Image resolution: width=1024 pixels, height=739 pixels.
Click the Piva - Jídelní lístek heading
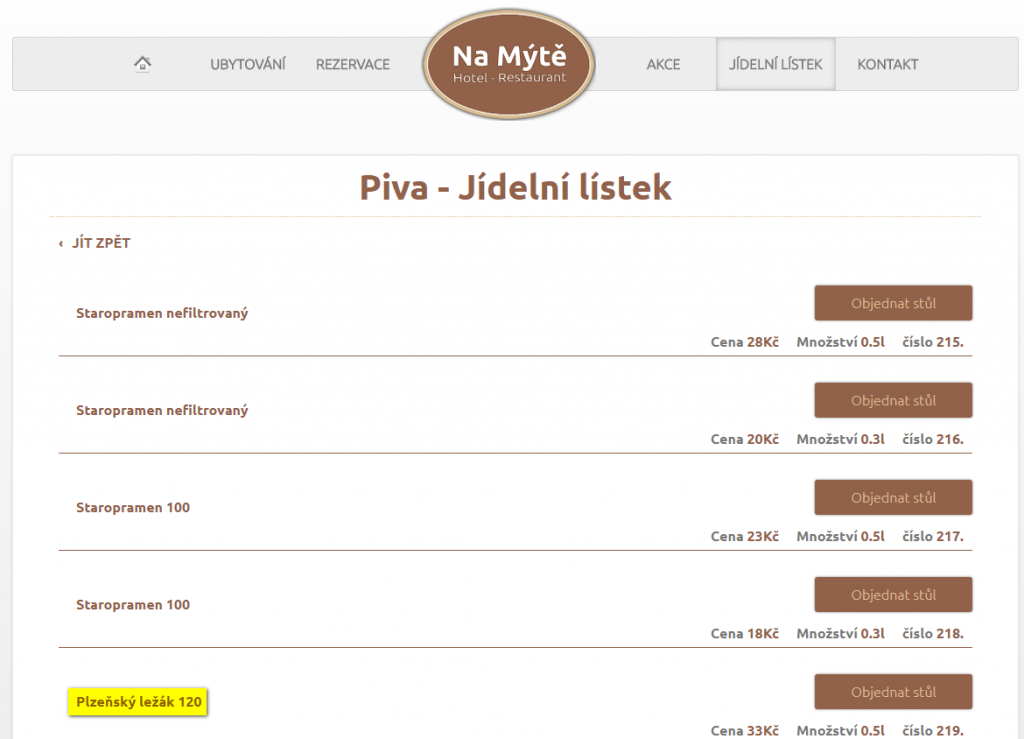pos(515,188)
